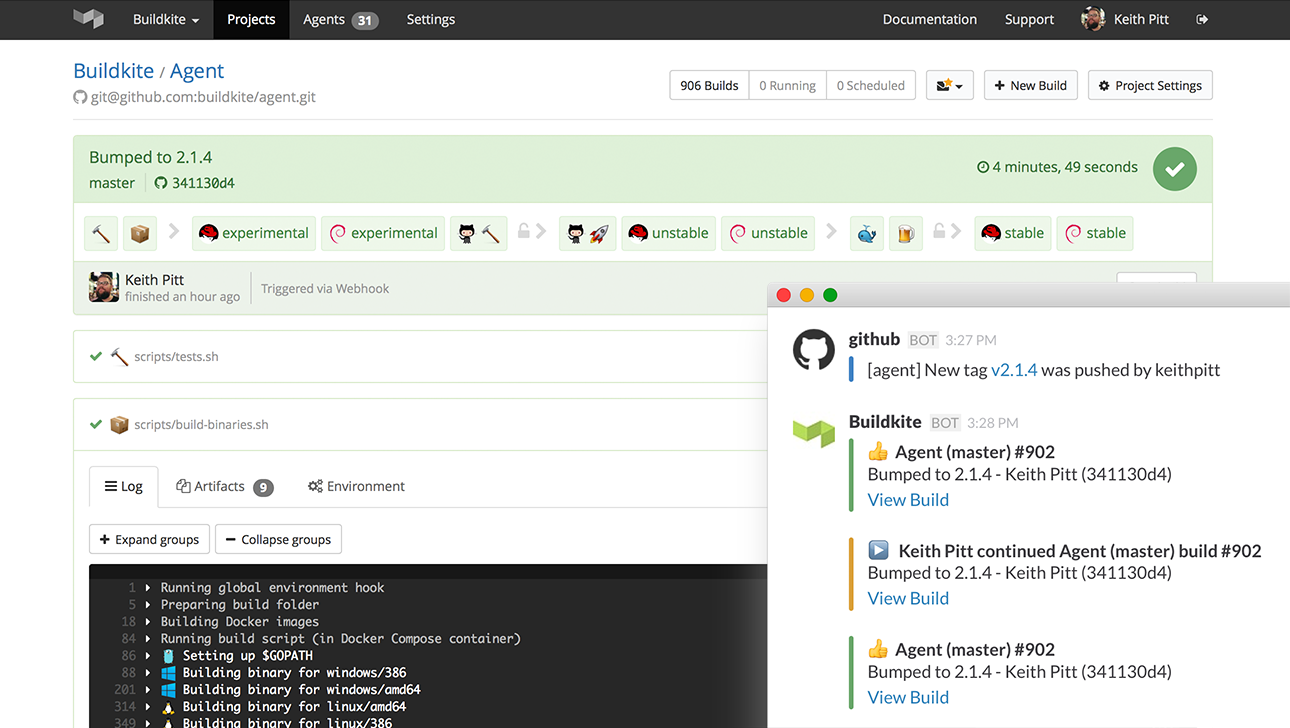The height and width of the screenshot is (728, 1290).
Task: Select the Red Hat unstable step
Action: point(669,233)
